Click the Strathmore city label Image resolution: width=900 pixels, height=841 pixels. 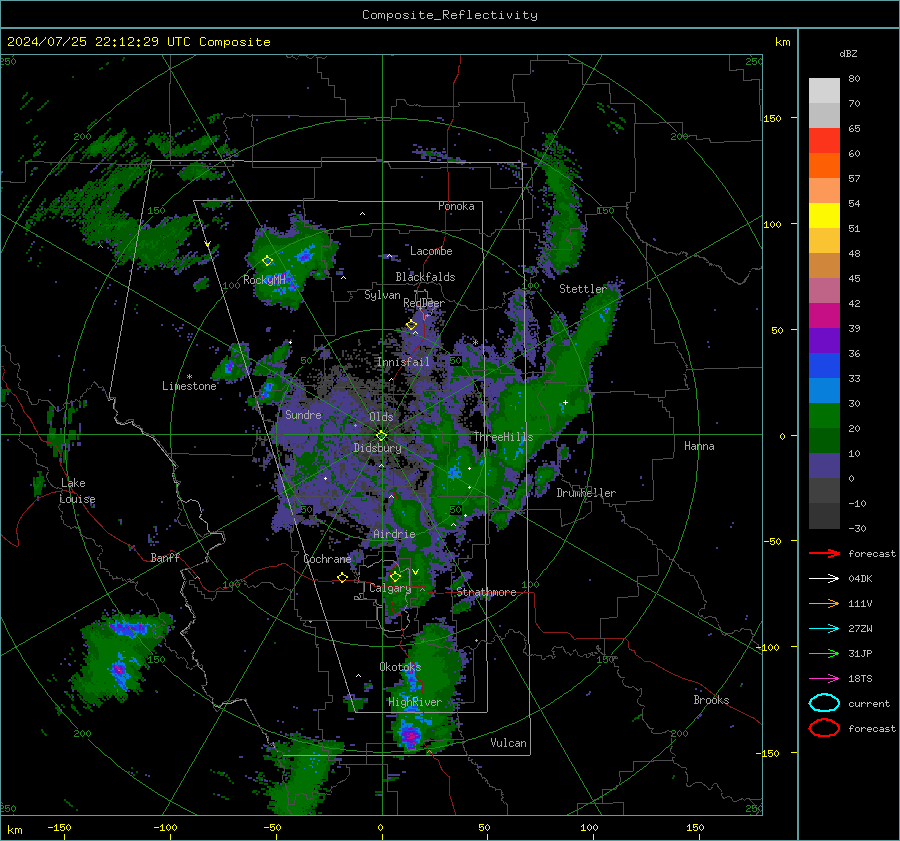click(486, 592)
